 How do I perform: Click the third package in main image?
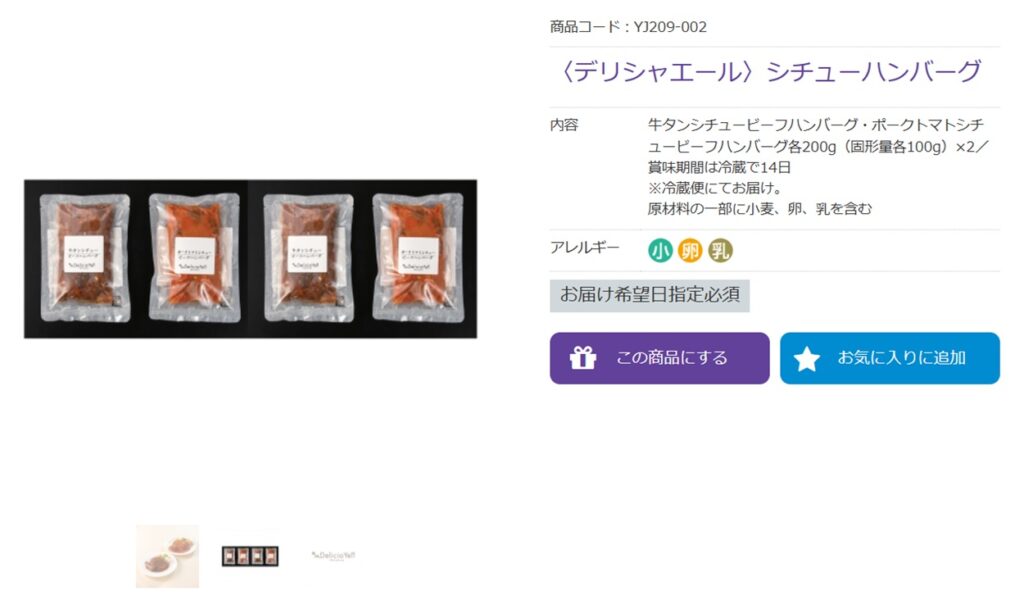[308, 258]
